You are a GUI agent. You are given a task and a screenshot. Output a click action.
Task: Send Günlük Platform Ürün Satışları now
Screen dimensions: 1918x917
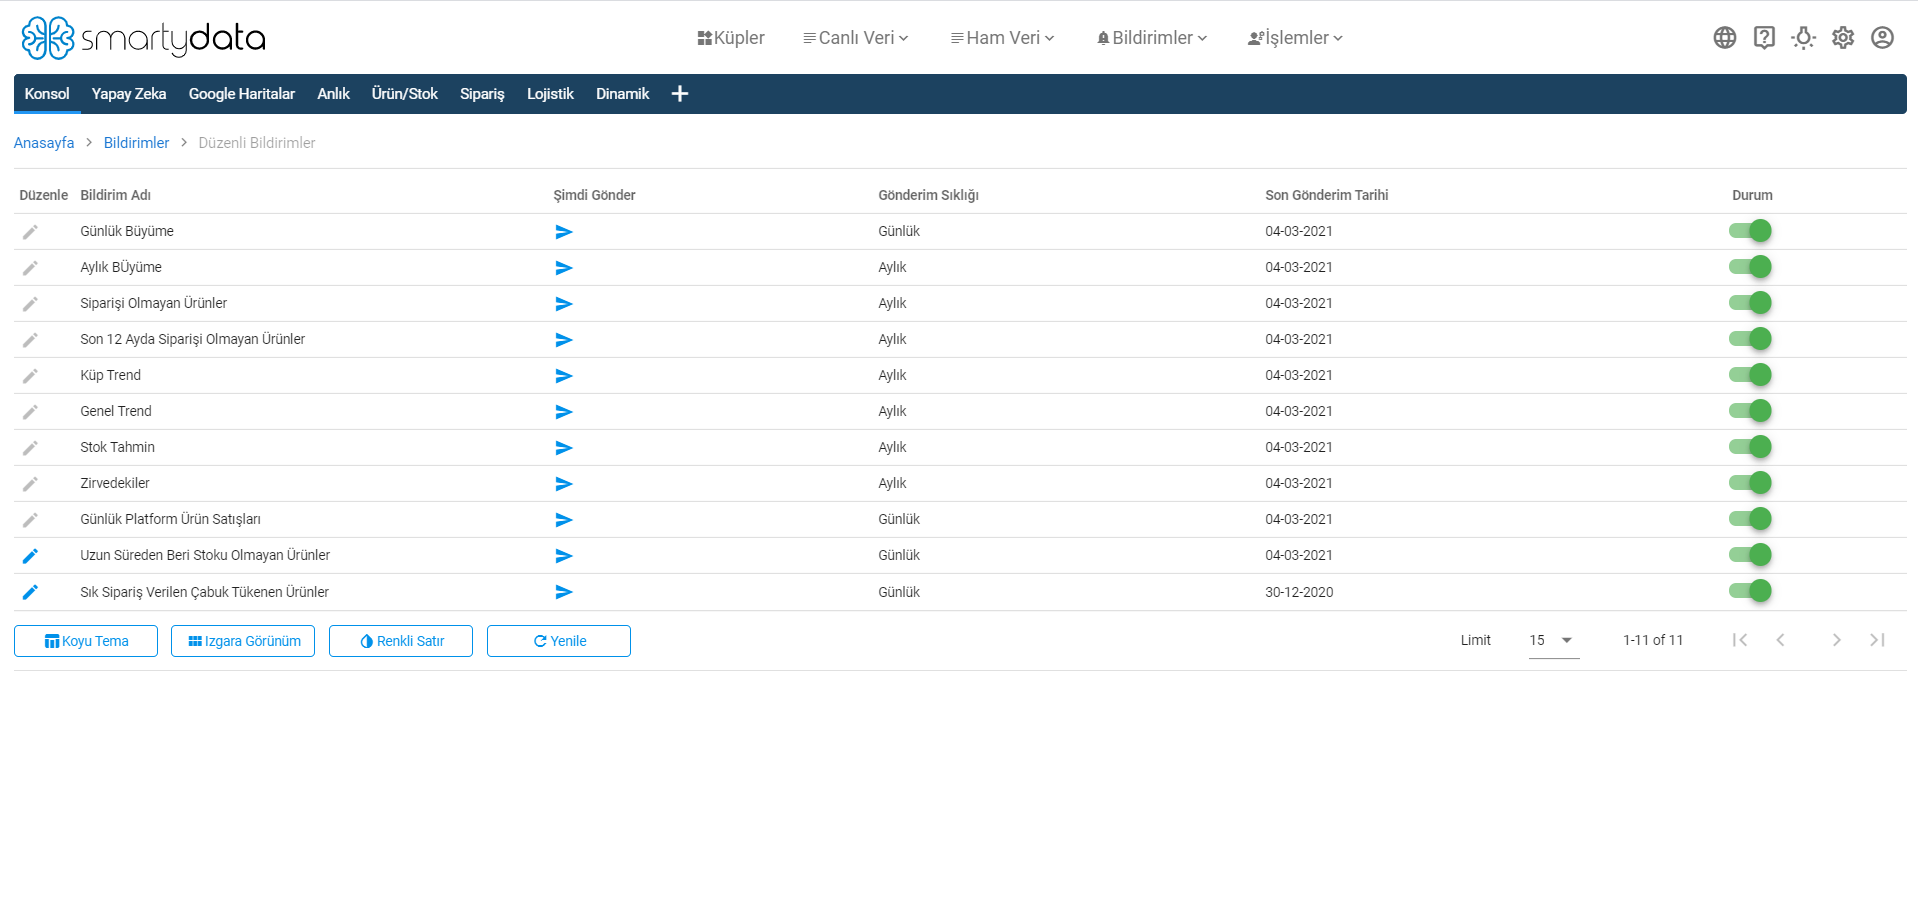(x=564, y=520)
